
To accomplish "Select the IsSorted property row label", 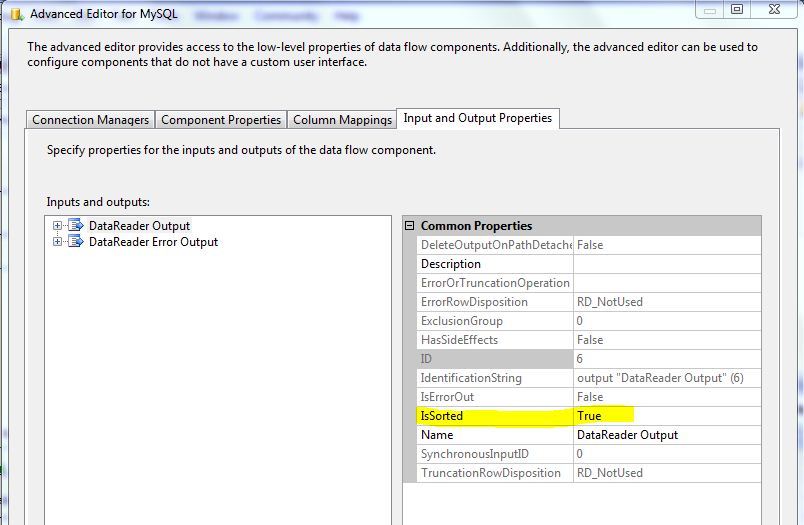I will pyautogui.click(x=495, y=416).
